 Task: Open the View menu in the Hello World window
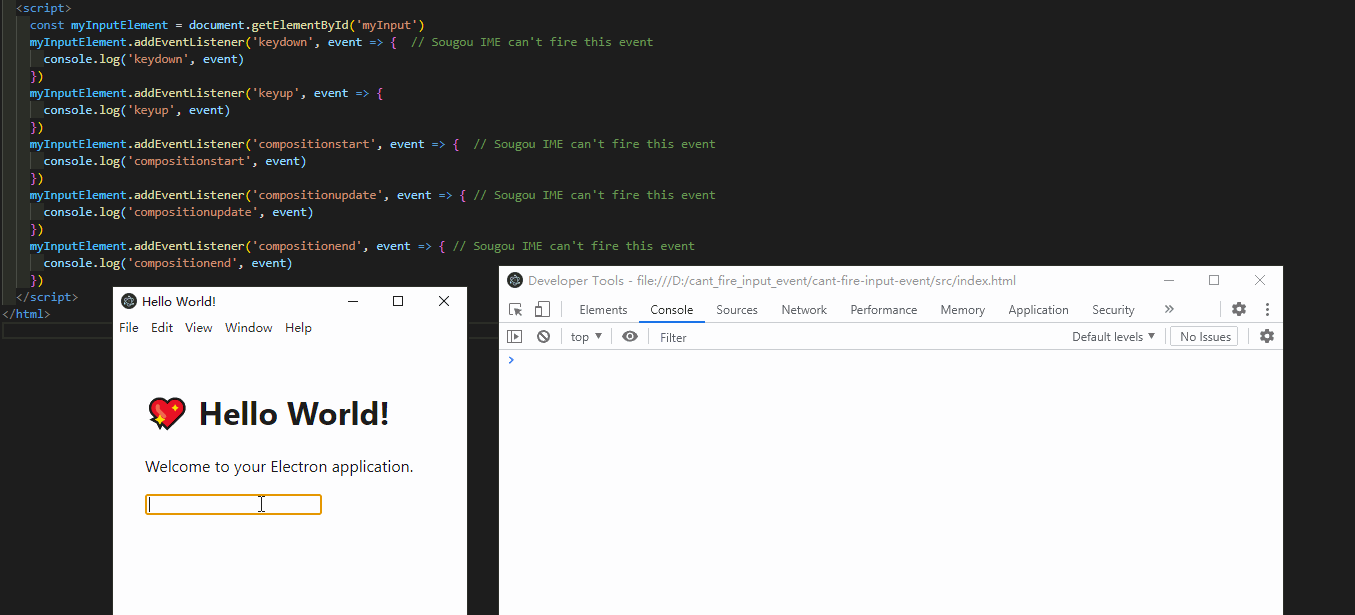[x=199, y=328]
